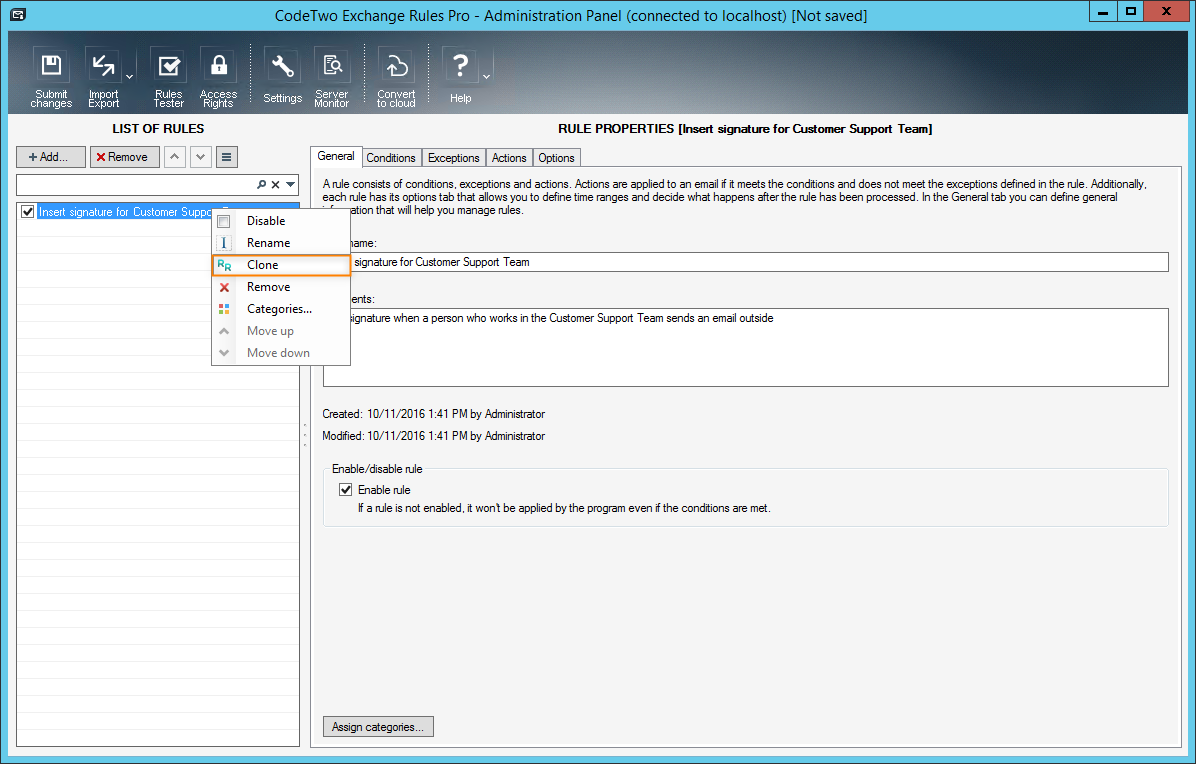
Task: Open the Actions tab
Action: [509, 158]
